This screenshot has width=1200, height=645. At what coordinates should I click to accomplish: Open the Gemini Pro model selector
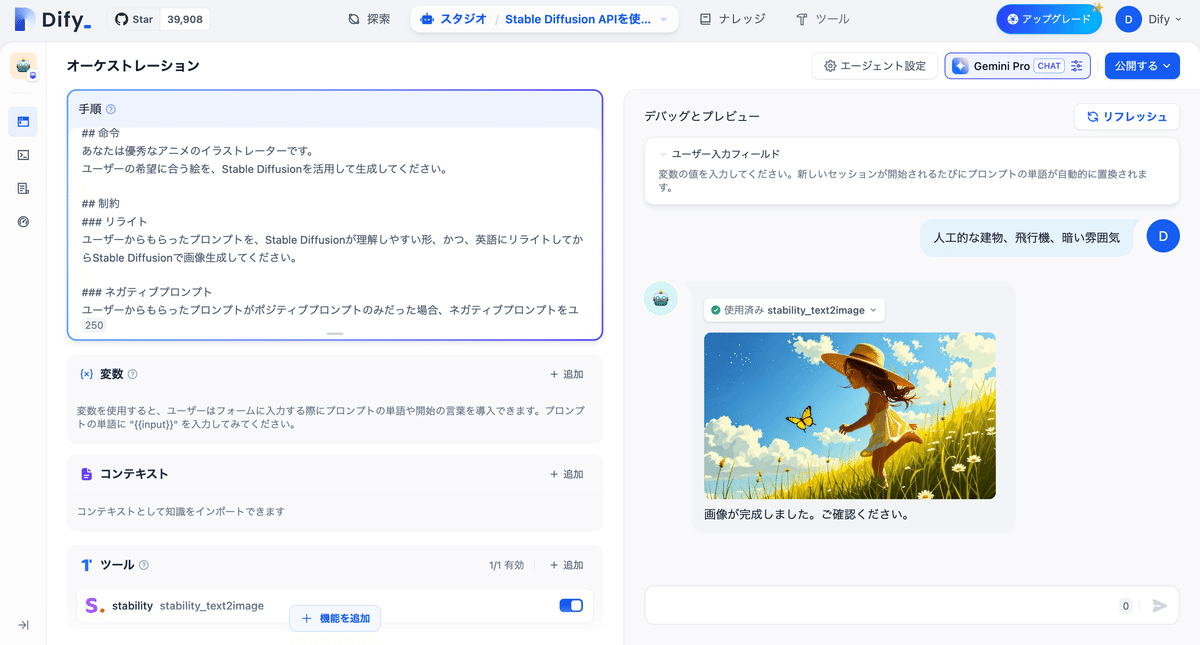[x=1000, y=65]
